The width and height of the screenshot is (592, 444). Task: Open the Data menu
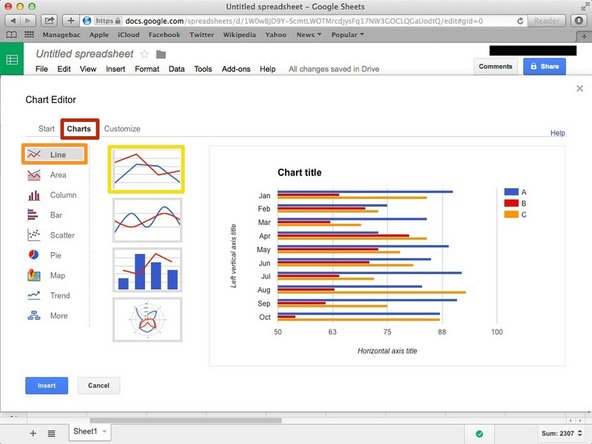[x=176, y=69]
